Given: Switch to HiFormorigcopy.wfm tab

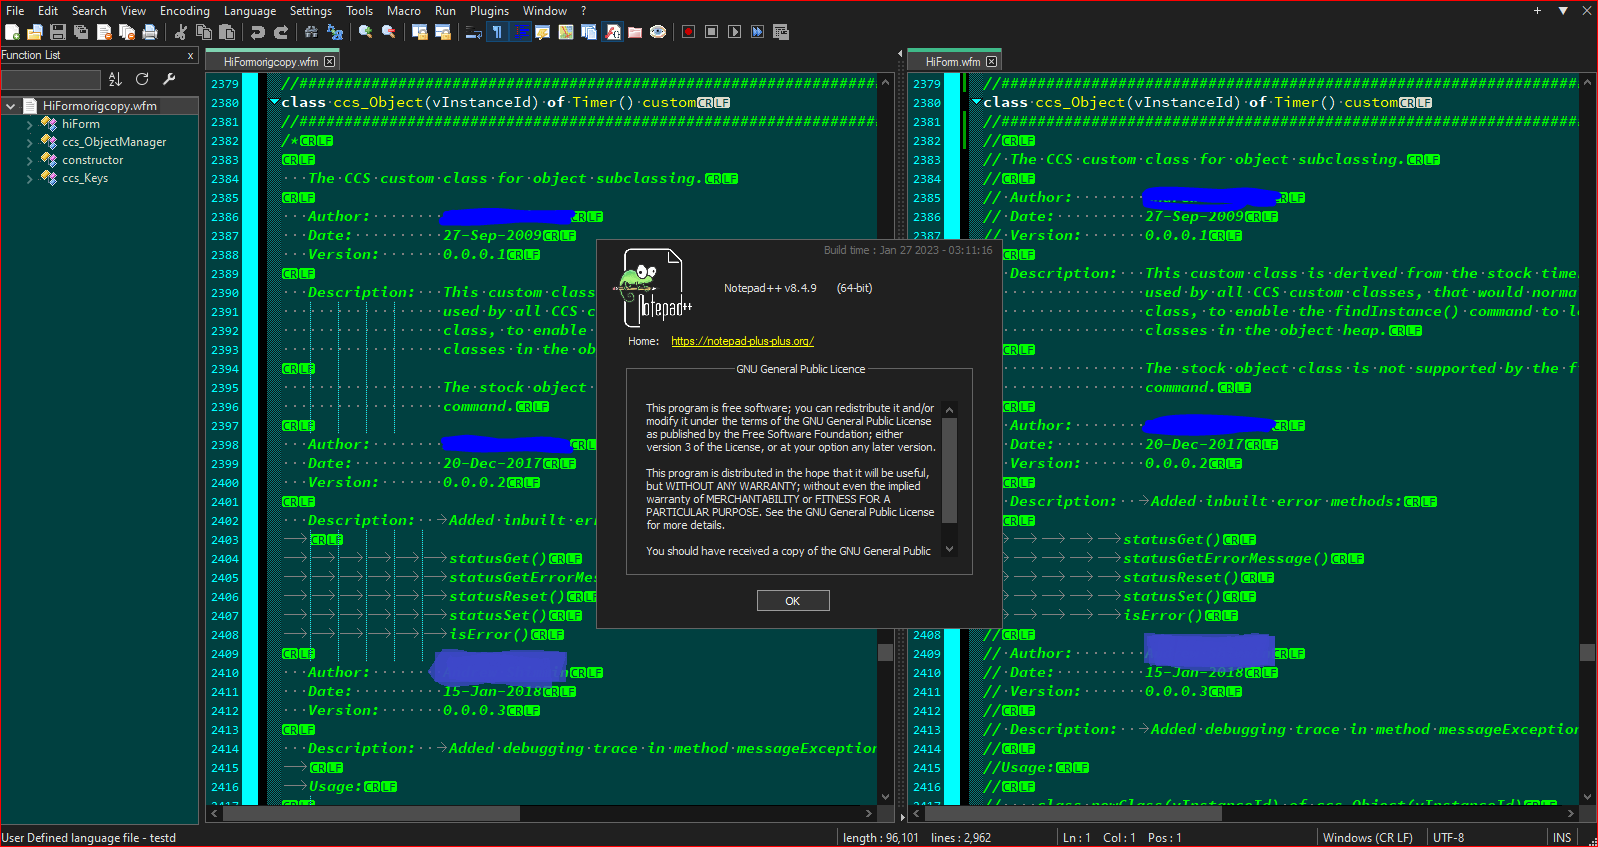Looking at the screenshot, I should [271, 62].
